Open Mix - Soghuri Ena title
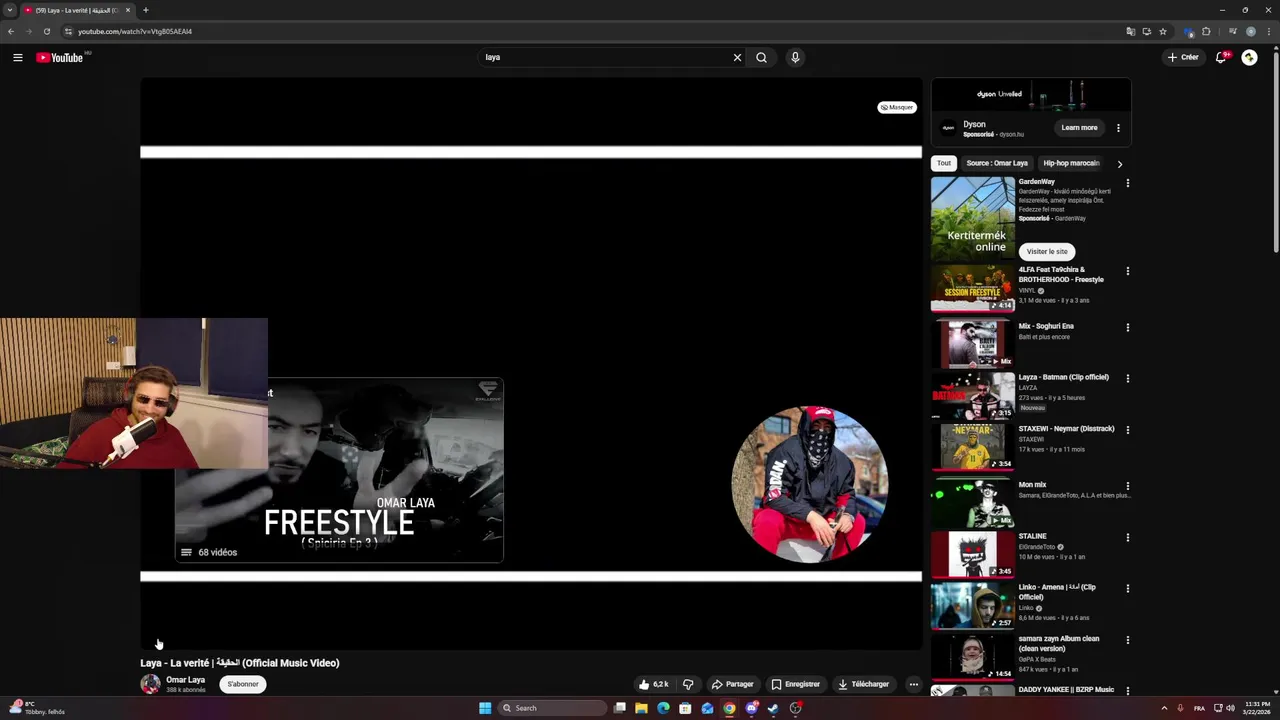 point(1046,326)
